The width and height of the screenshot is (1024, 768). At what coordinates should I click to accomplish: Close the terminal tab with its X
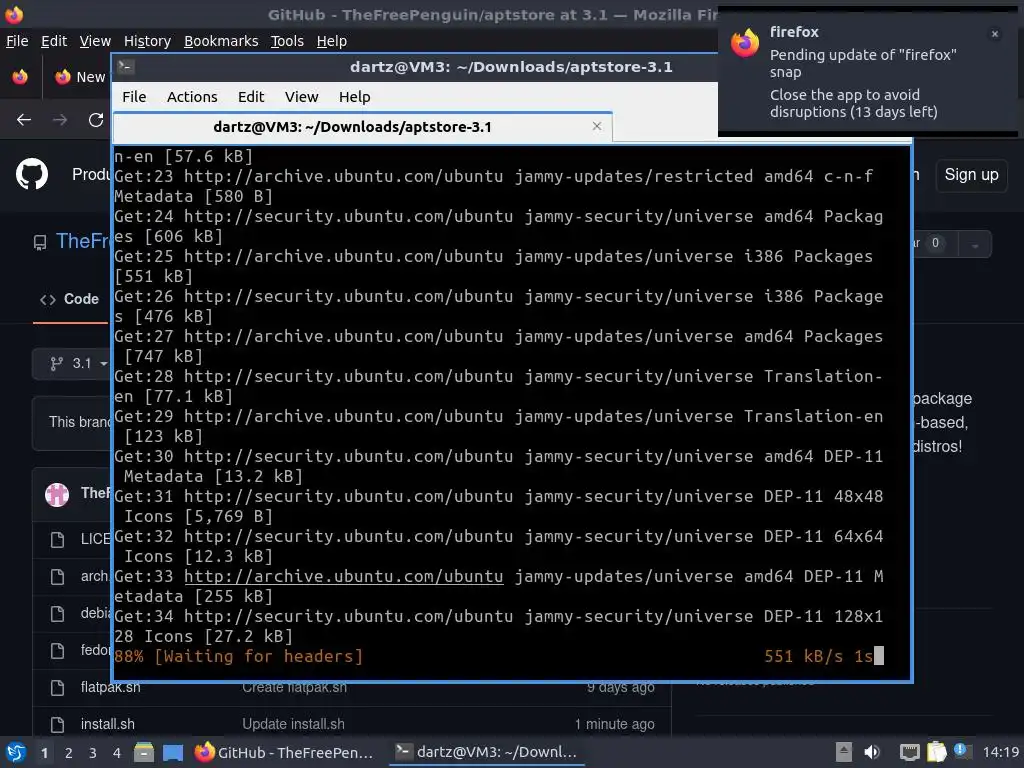[597, 126]
